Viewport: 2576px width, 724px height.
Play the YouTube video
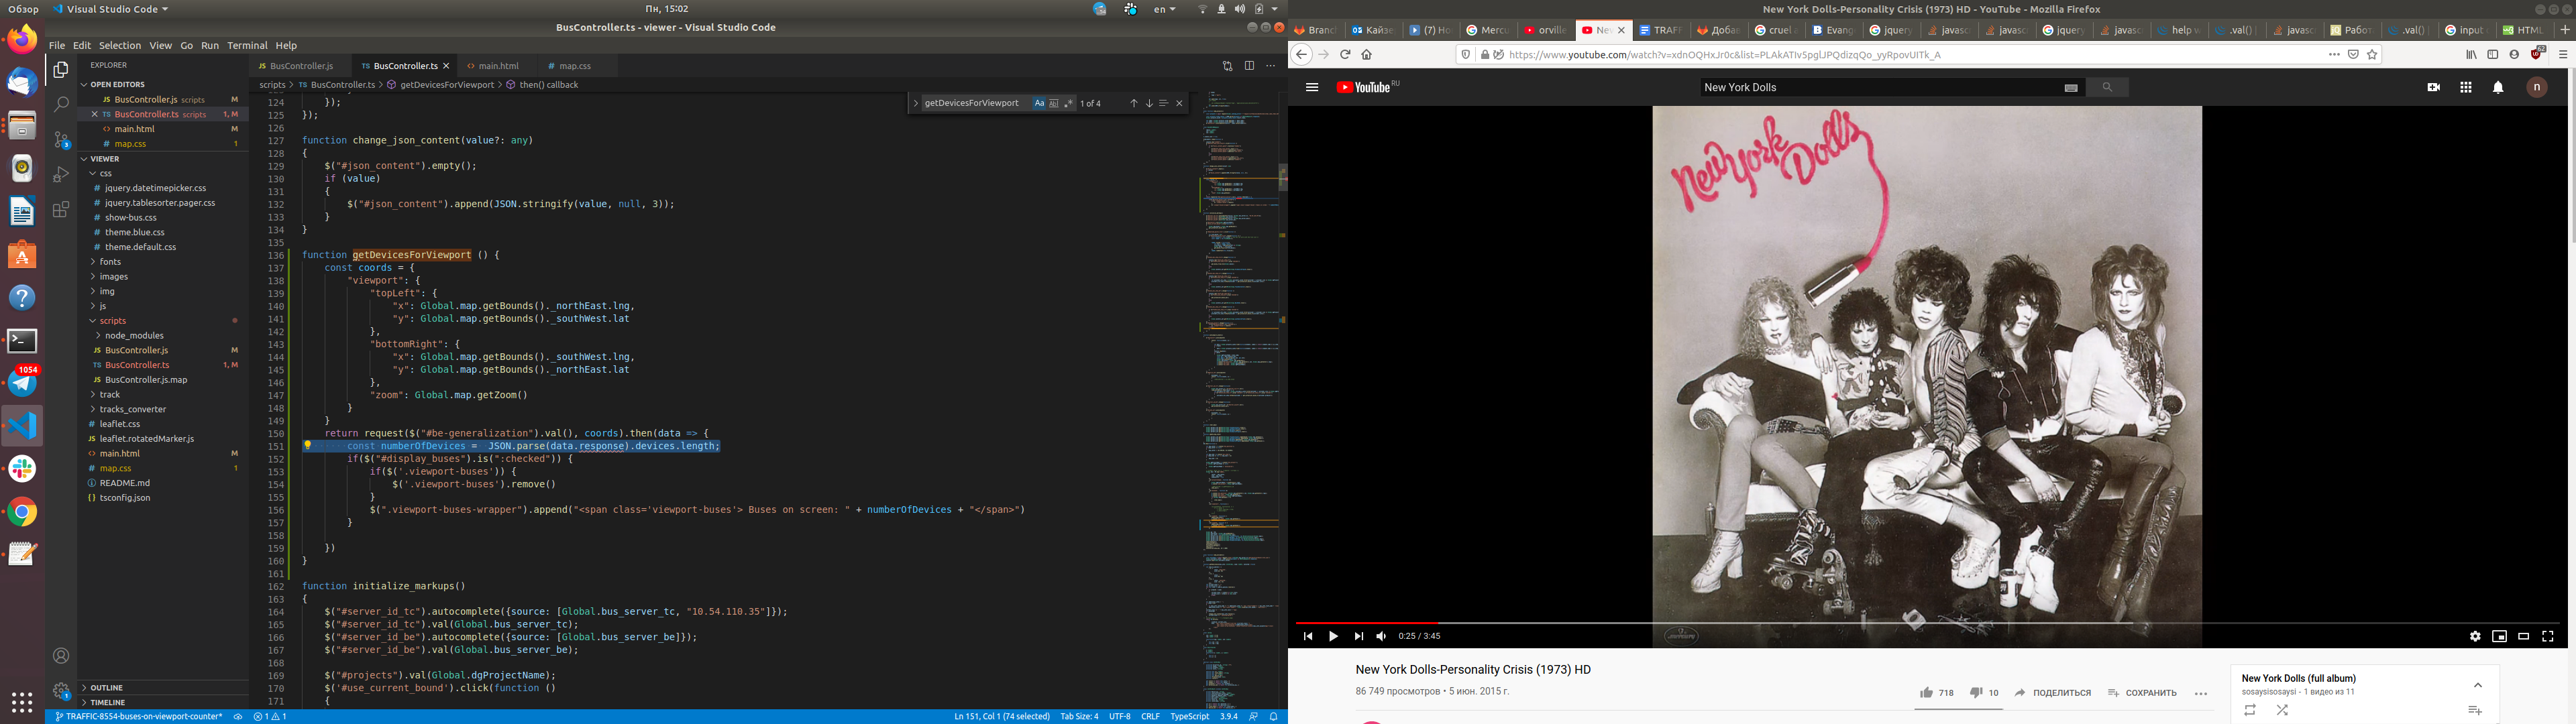pos(1333,636)
